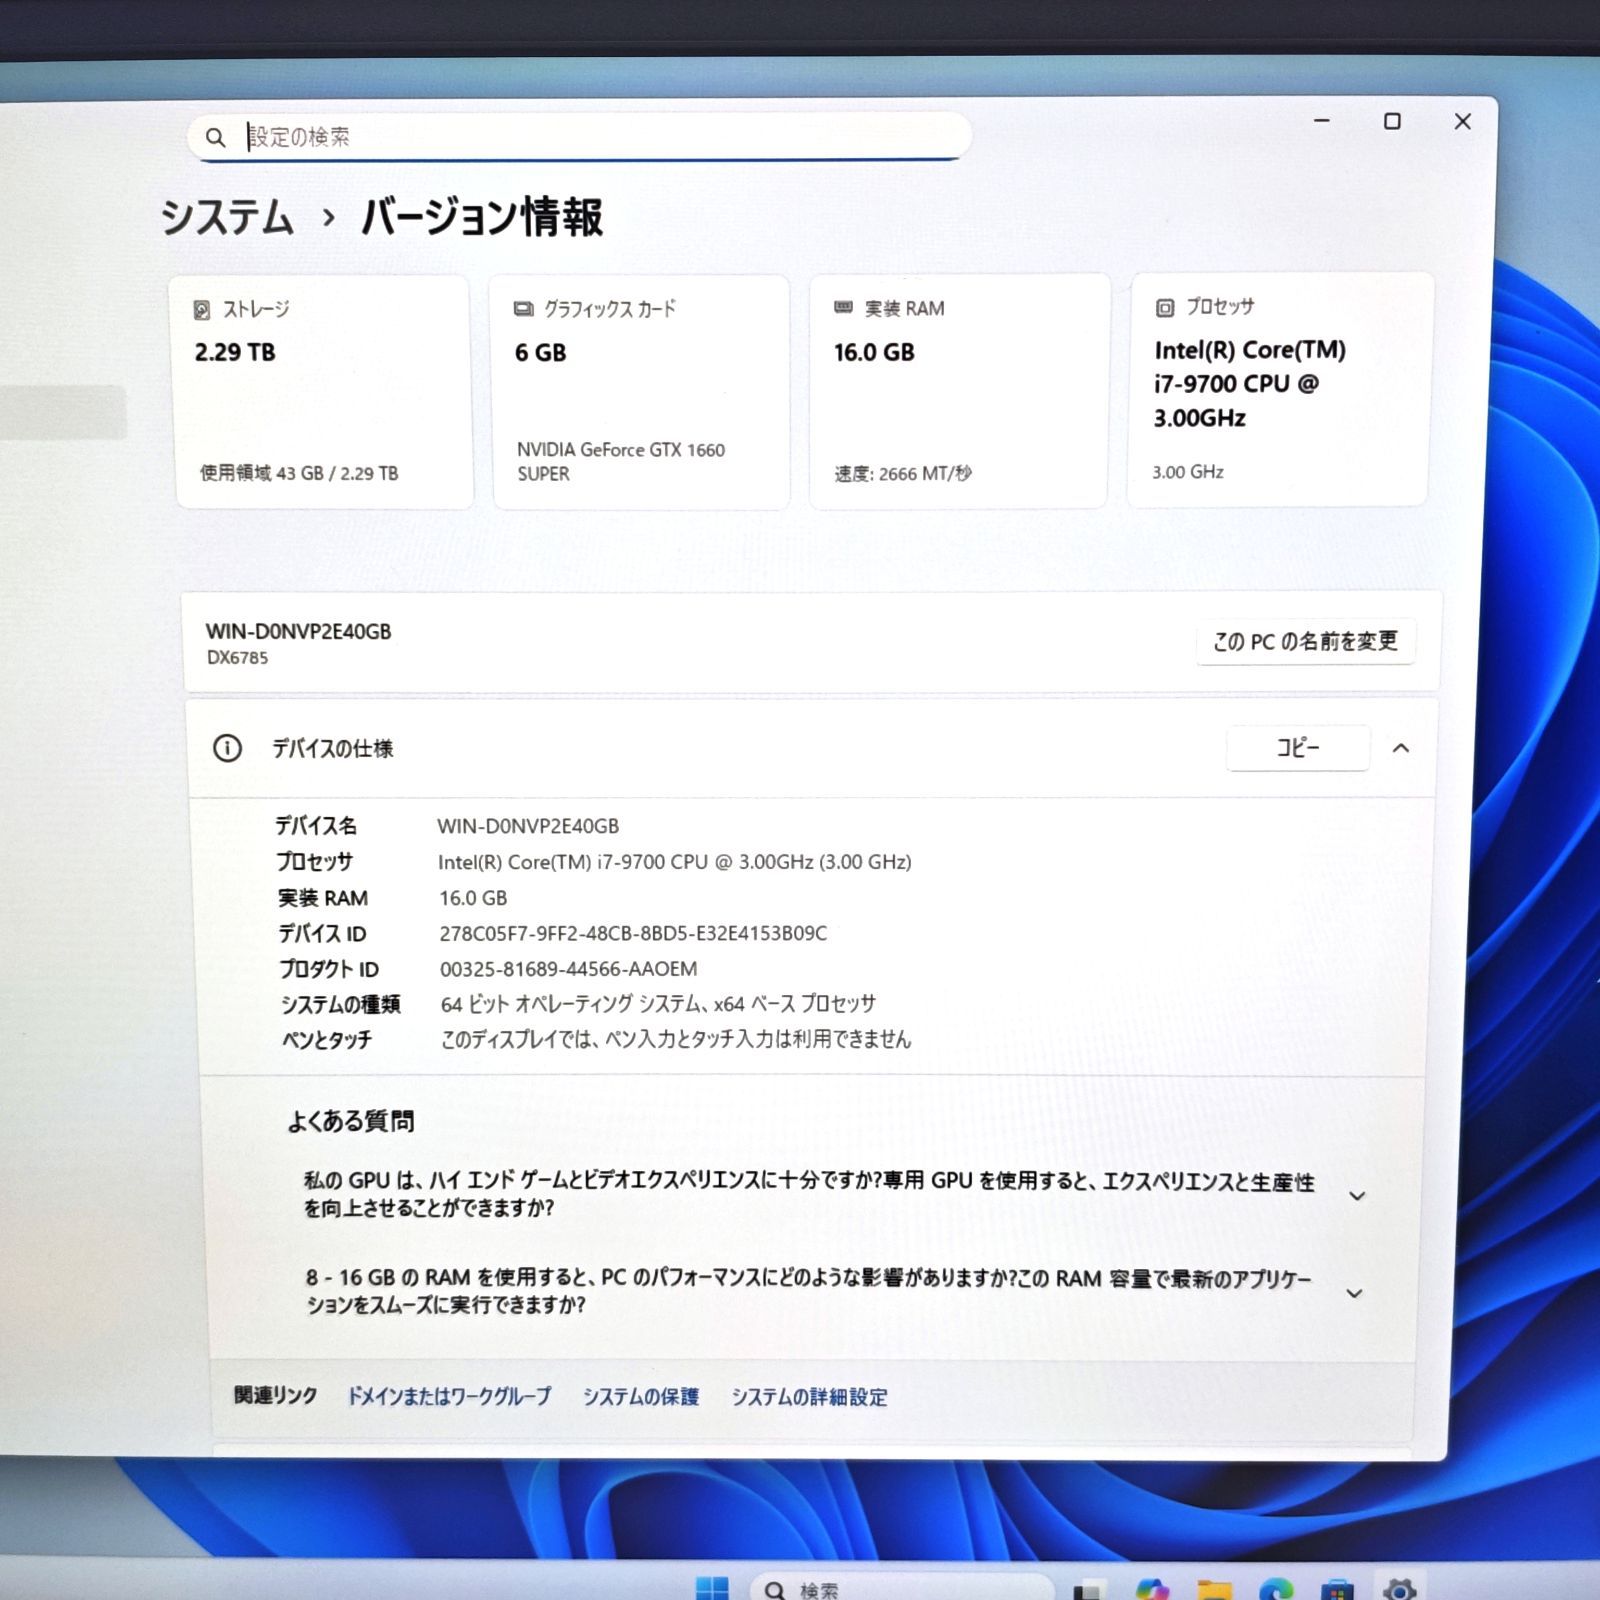Click the ストレージ card icon
The image size is (1600, 1600).
click(202, 310)
